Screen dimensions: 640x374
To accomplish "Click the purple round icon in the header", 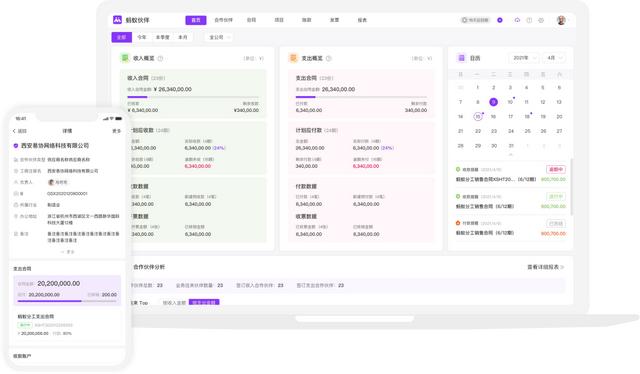I will click(x=500, y=20).
